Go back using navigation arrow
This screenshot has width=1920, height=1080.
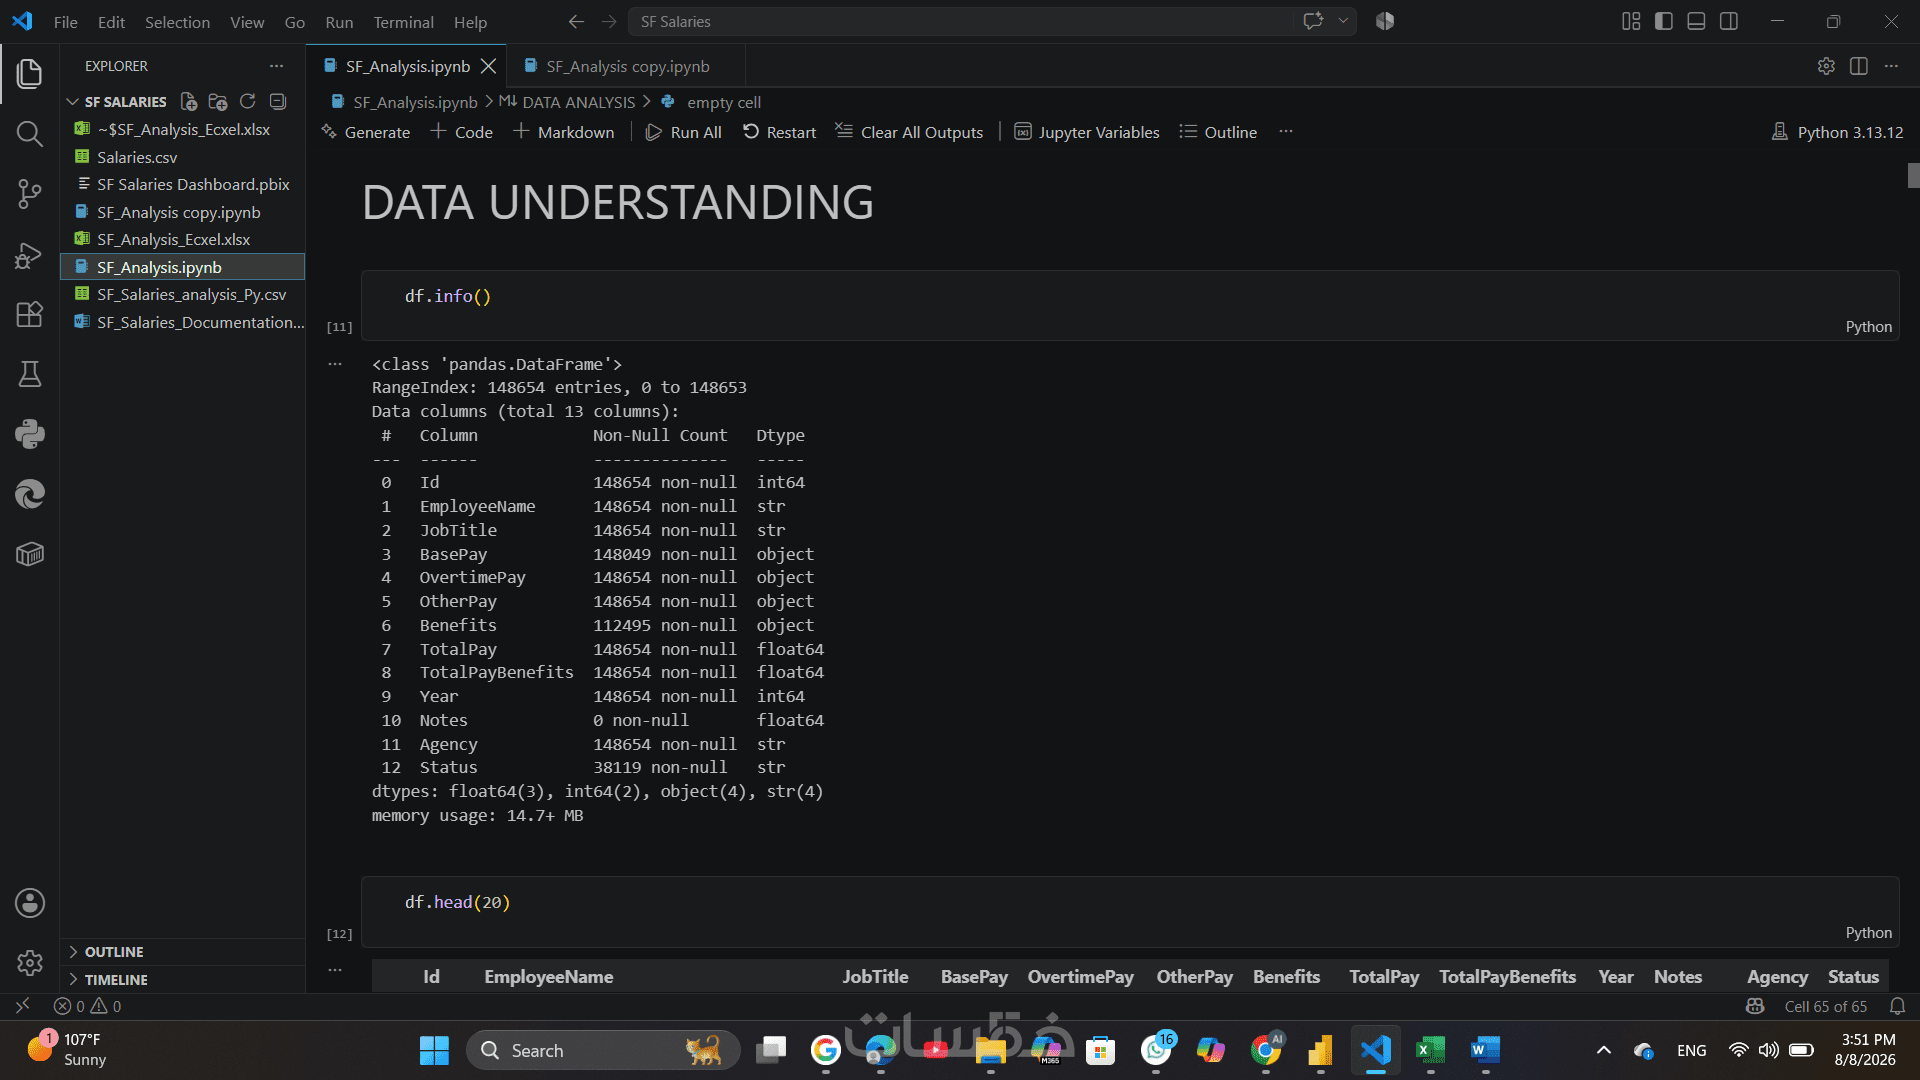click(x=576, y=21)
